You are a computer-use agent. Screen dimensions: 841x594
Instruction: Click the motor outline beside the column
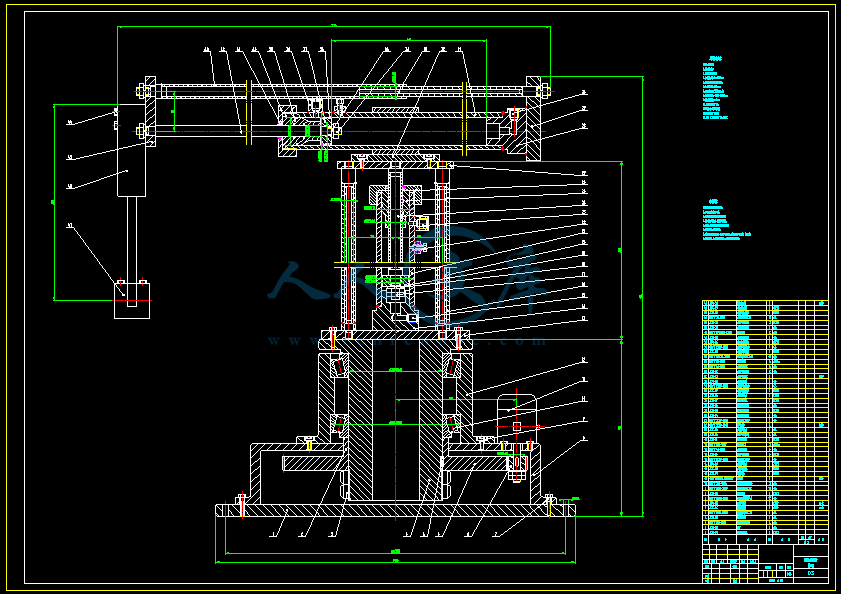tap(516, 417)
